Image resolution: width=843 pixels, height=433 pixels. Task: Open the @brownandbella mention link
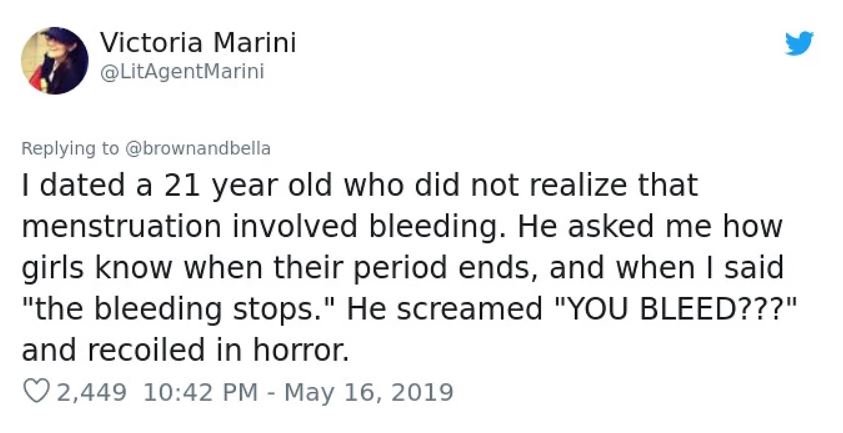197,148
